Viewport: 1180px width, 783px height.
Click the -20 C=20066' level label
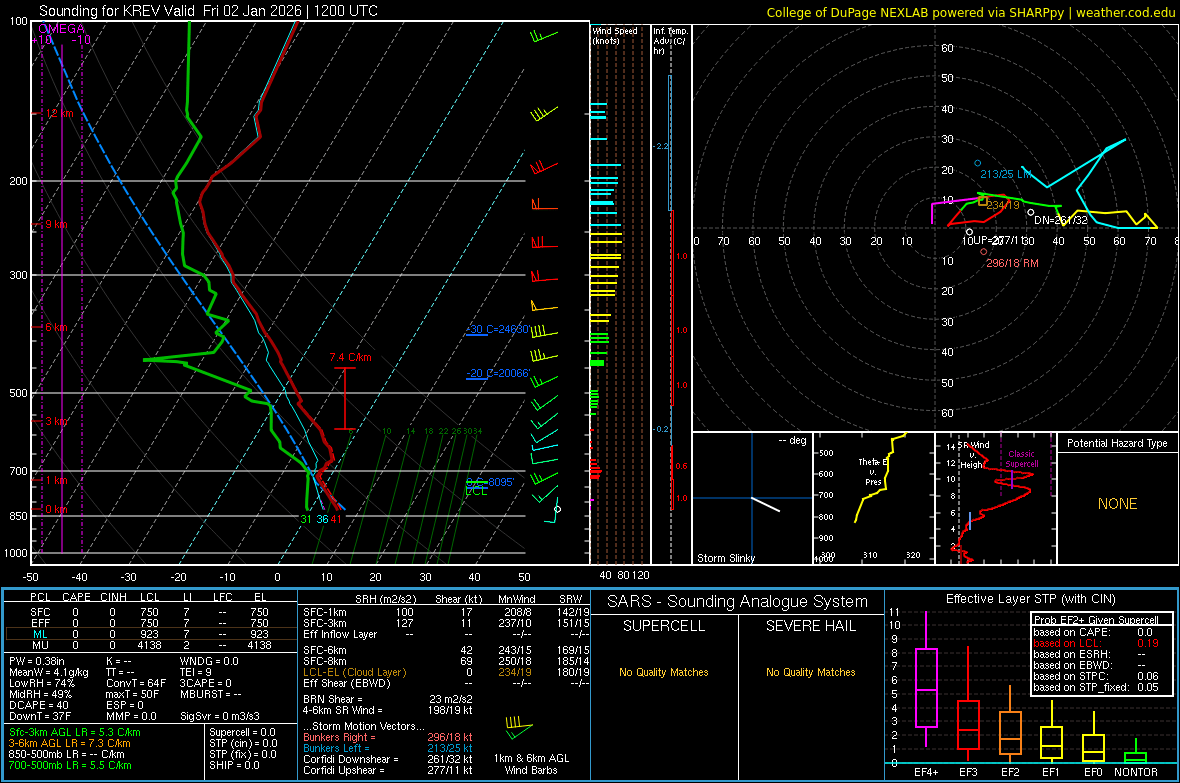498,373
